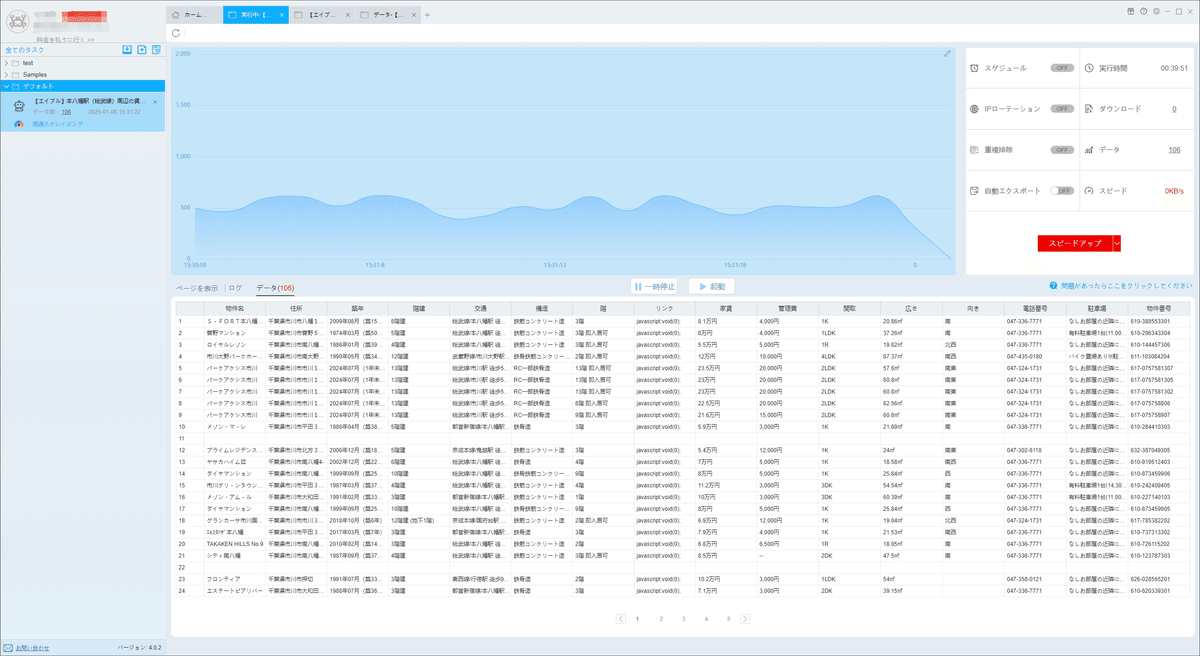Click the home icon on the ホーム tab
This screenshot has height=656, width=1200.
pyautogui.click(x=176, y=15)
